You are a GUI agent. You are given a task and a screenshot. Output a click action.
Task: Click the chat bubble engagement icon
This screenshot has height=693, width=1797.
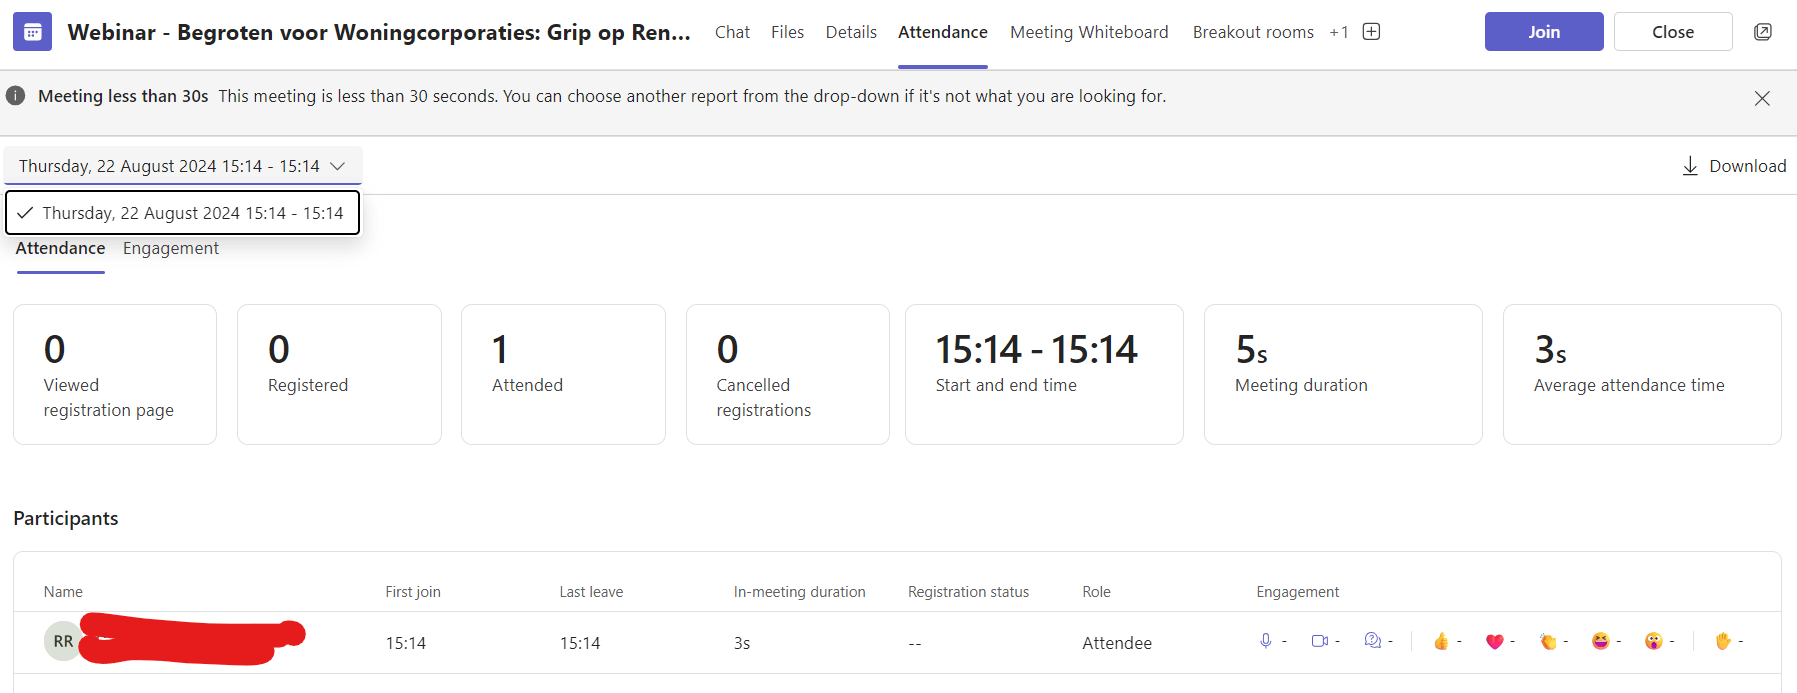pos(1373,641)
